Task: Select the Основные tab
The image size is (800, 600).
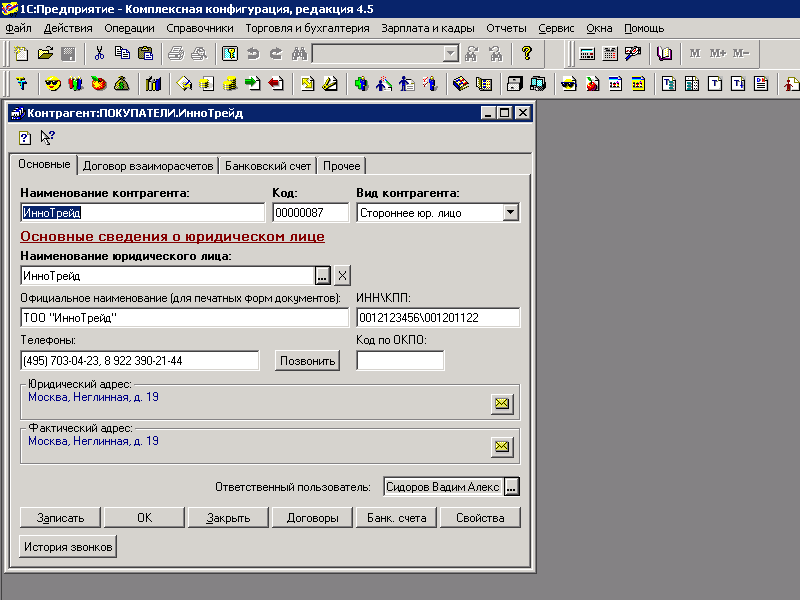Action: [x=44, y=164]
